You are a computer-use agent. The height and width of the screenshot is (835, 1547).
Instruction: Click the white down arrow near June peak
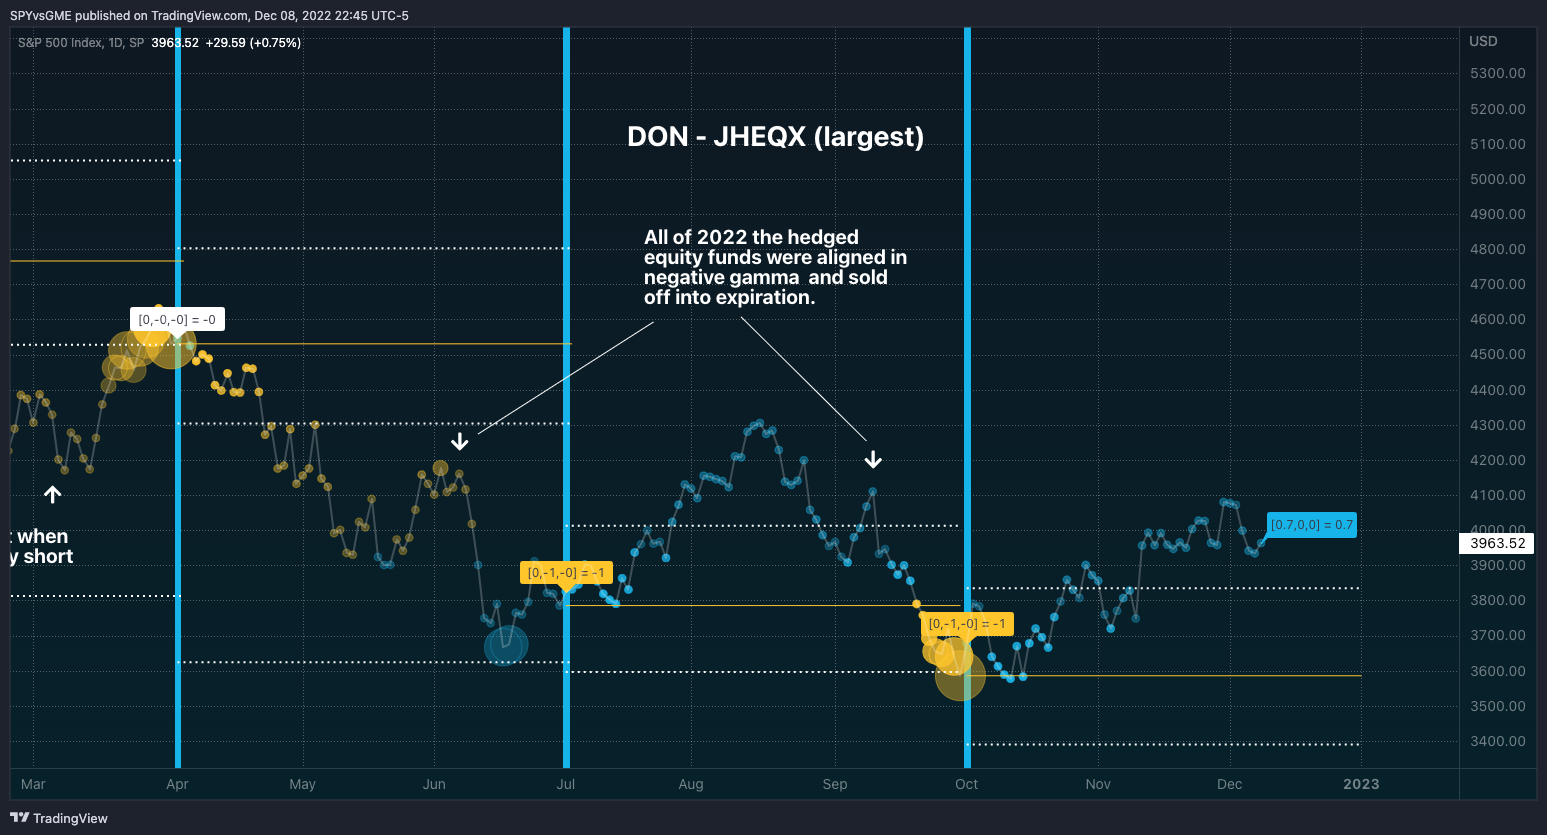[x=460, y=441]
